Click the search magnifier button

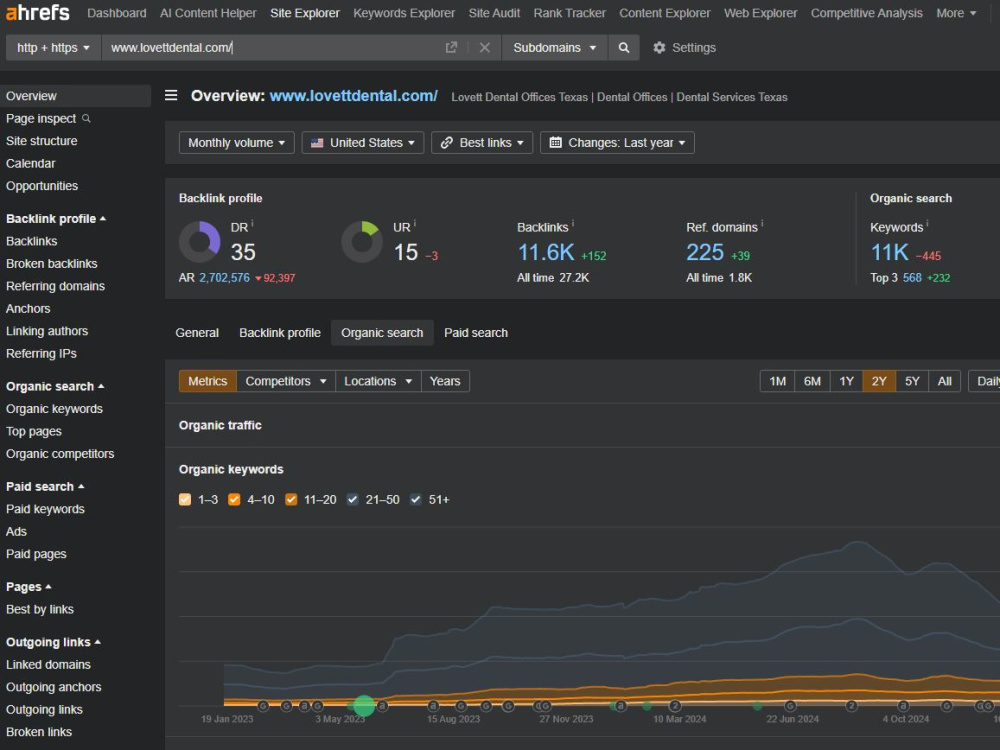(x=624, y=47)
